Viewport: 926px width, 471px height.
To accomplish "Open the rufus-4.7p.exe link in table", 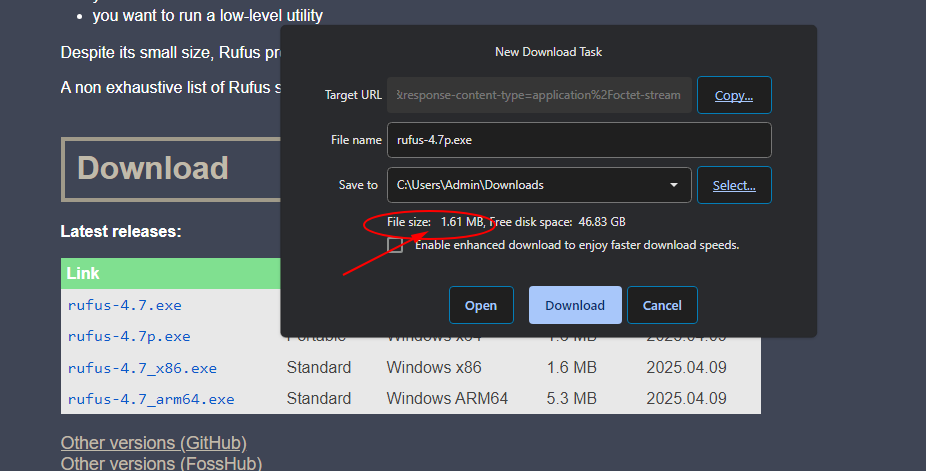I will pos(129,336).
